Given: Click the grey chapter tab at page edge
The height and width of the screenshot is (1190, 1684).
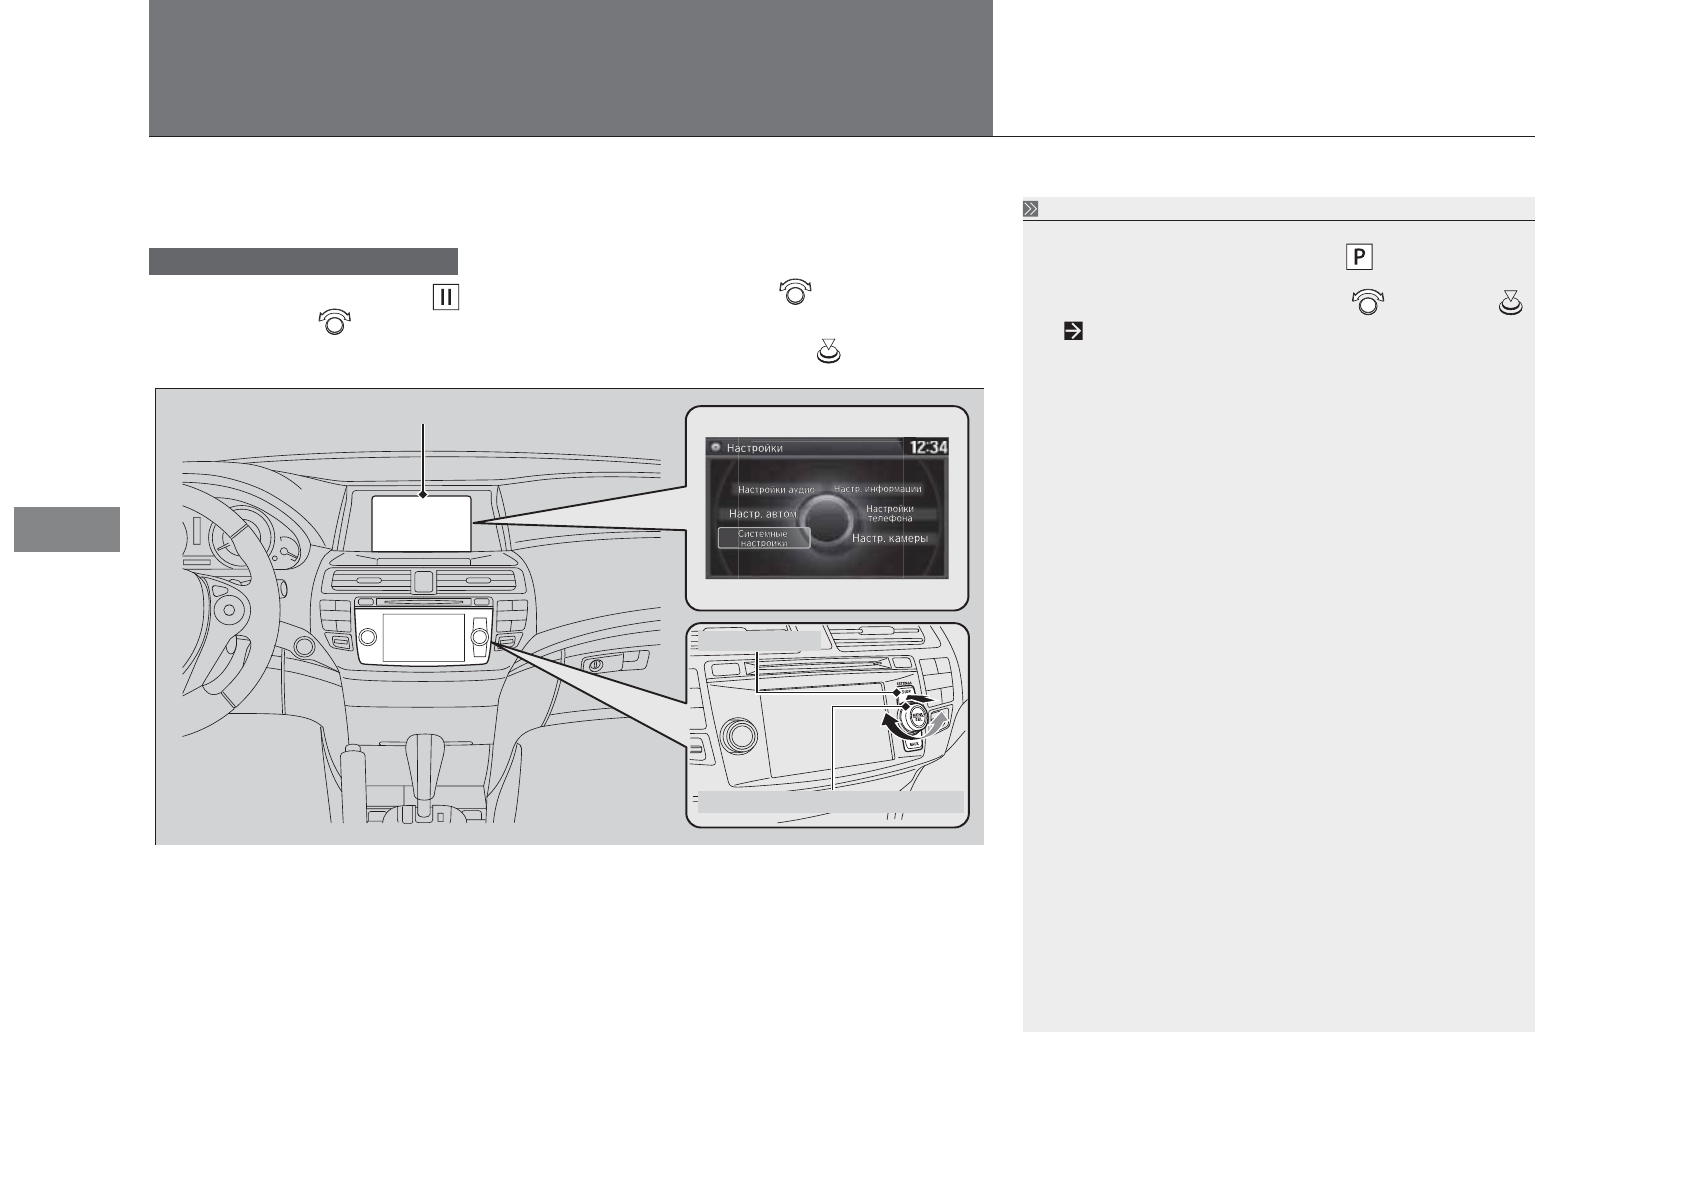Looking at the screenshot, I should point(67,529).
